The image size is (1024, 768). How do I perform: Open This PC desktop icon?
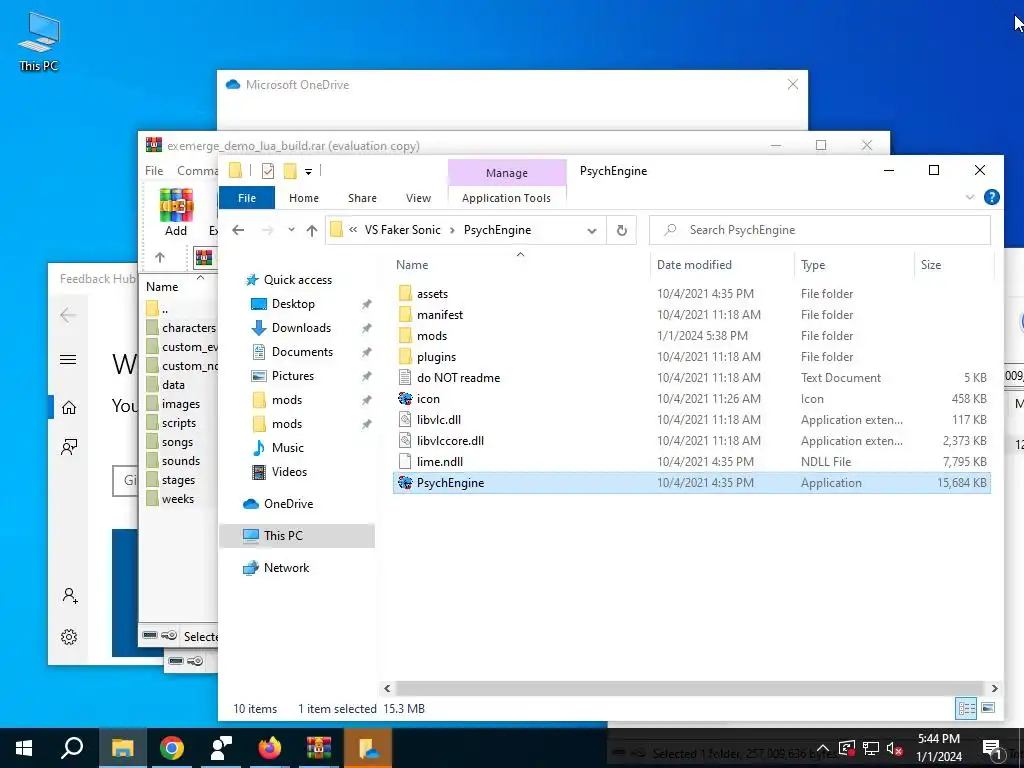pos(39,40)
